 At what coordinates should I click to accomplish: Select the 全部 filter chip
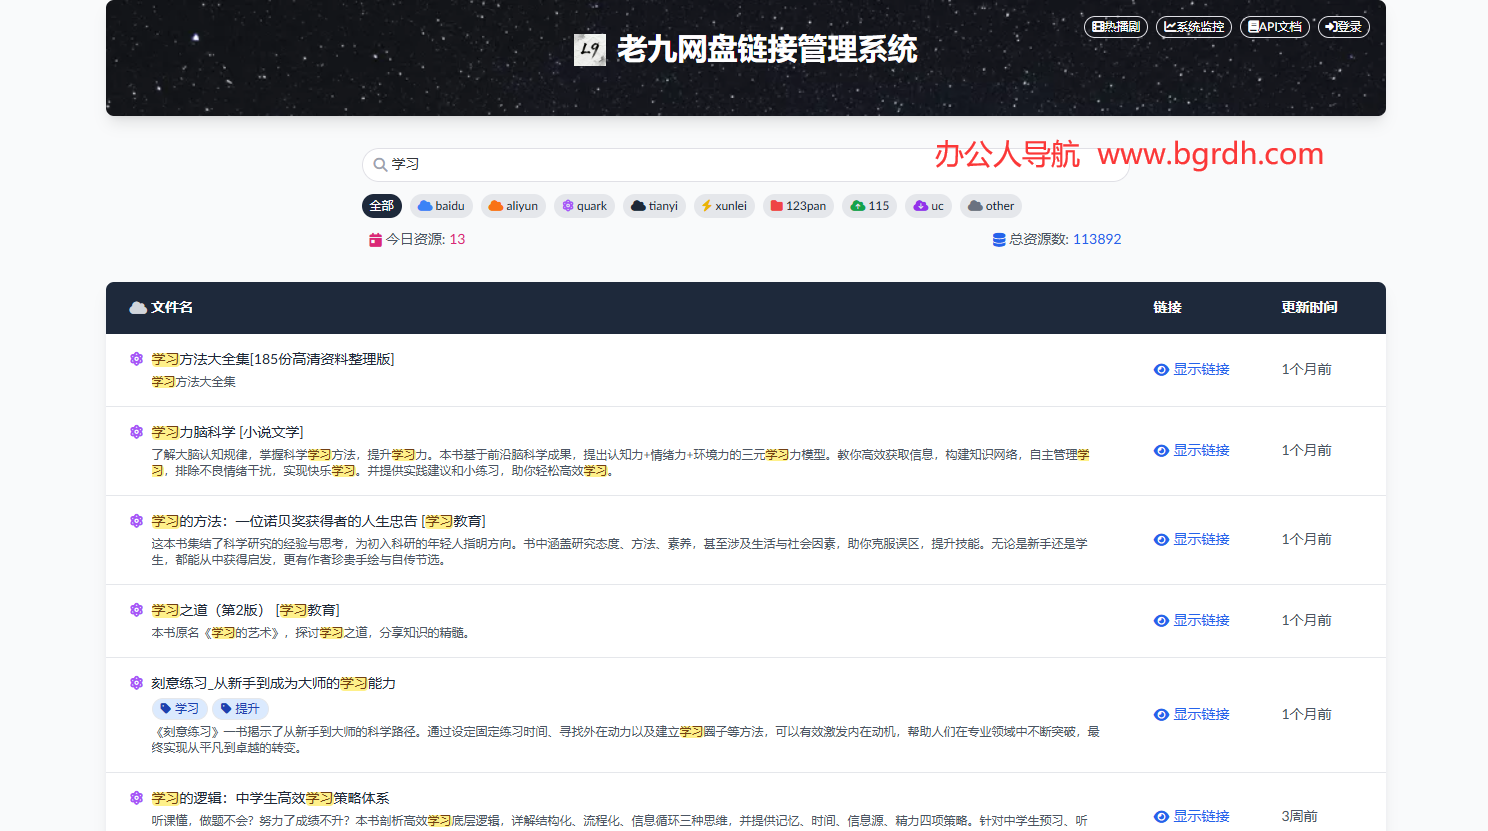pyautogui.click(x=381, y=205)
